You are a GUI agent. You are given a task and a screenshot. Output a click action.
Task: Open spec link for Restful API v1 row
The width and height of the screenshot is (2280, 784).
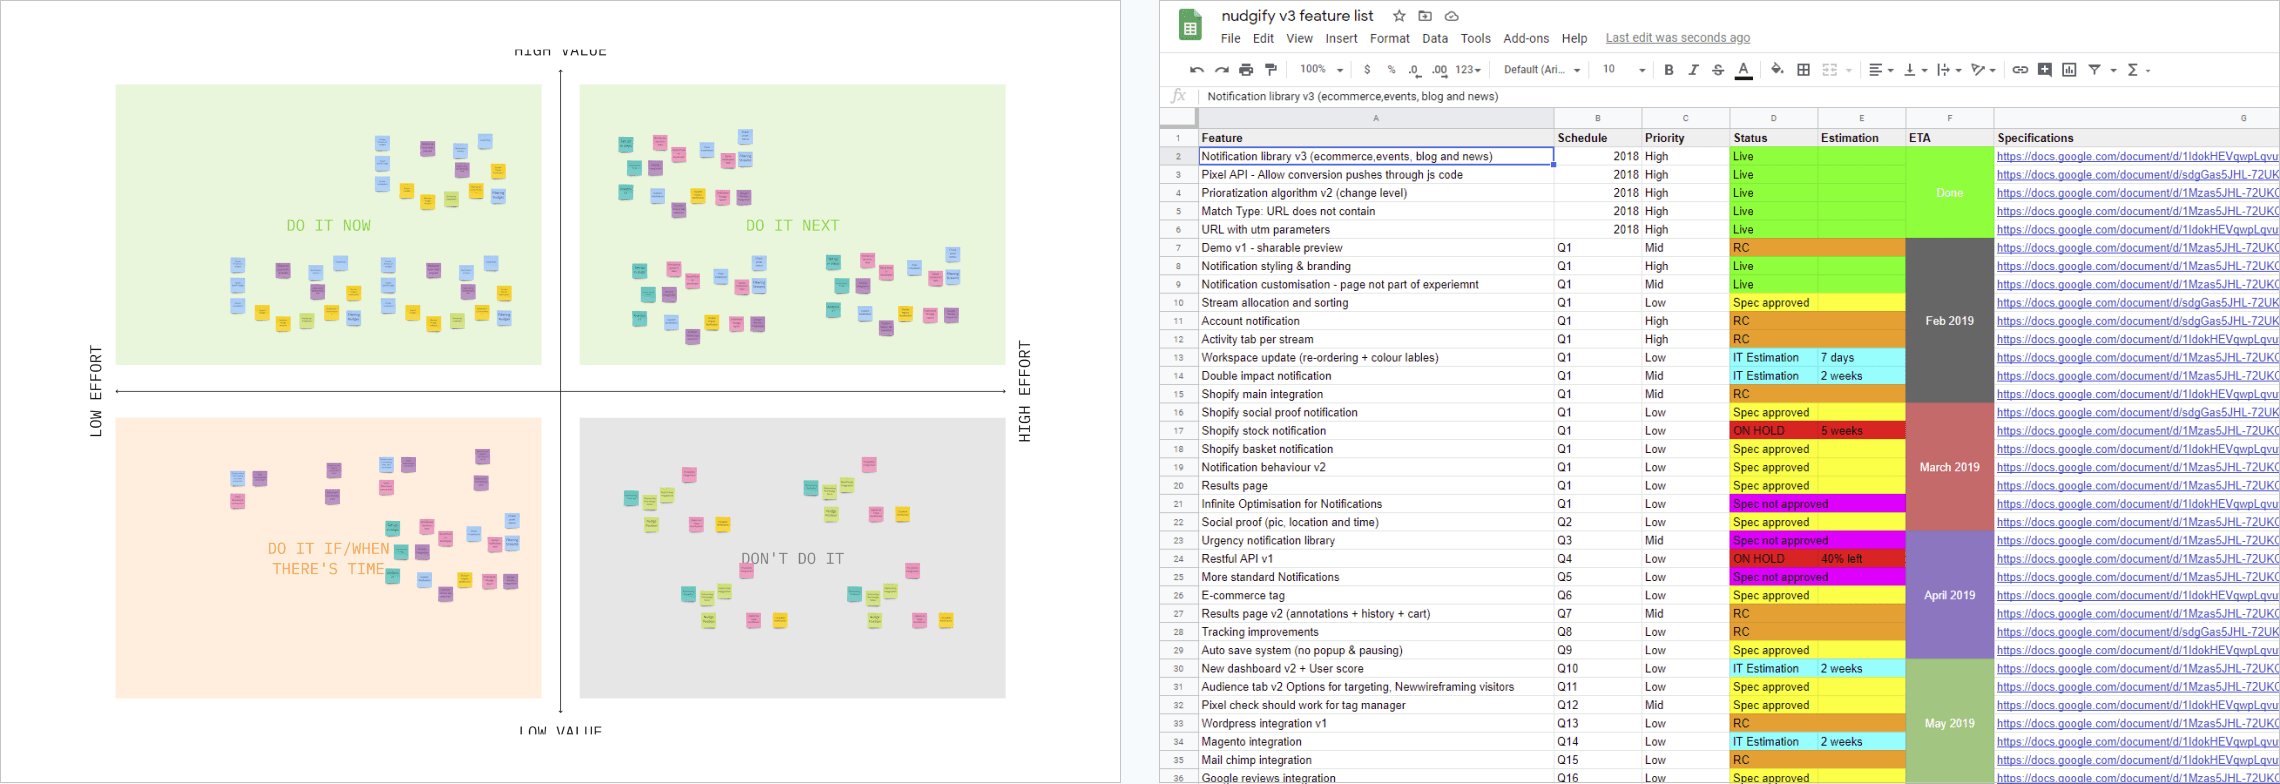pos(2137,559)
